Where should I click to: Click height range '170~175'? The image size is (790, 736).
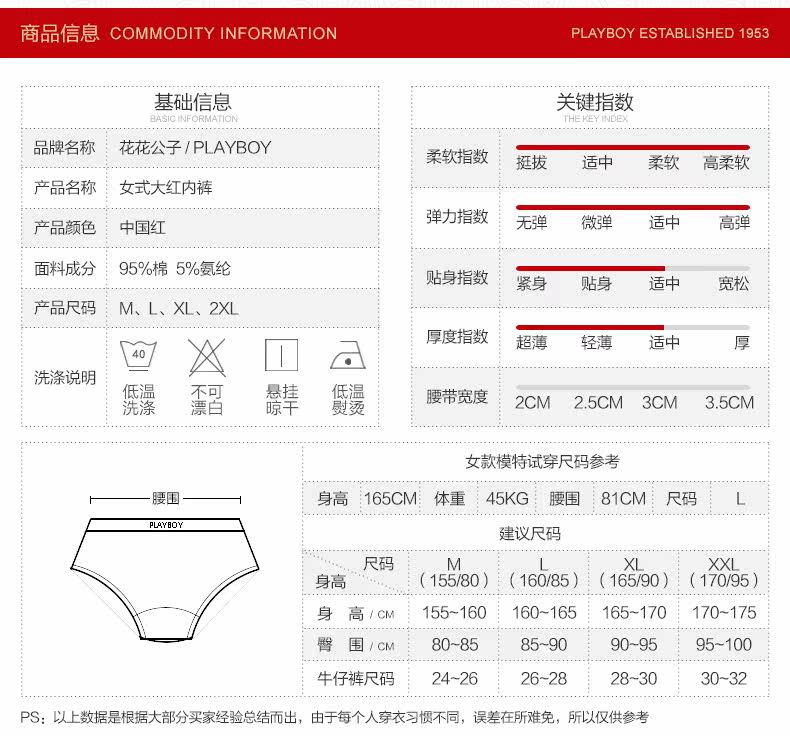[724, 613]
